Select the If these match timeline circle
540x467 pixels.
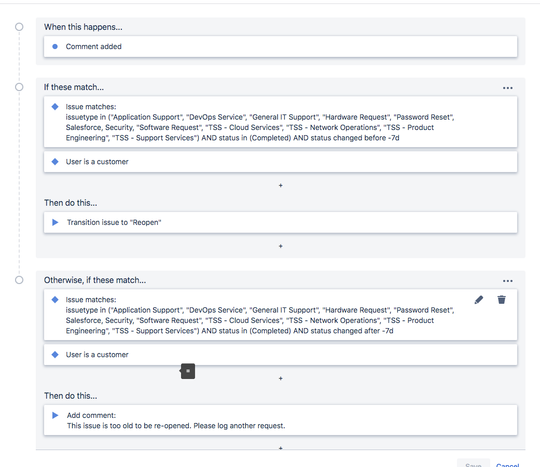click(19, 87)
